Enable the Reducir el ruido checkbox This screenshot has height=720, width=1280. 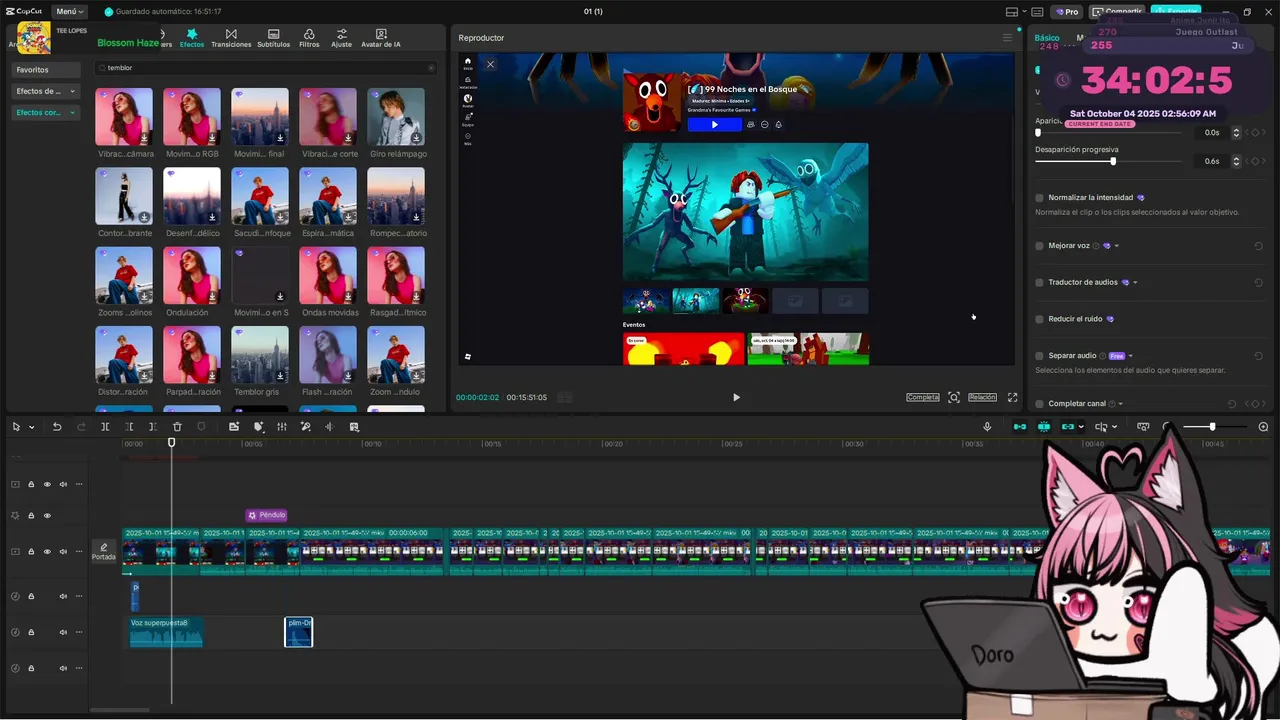pos(1040,319)
